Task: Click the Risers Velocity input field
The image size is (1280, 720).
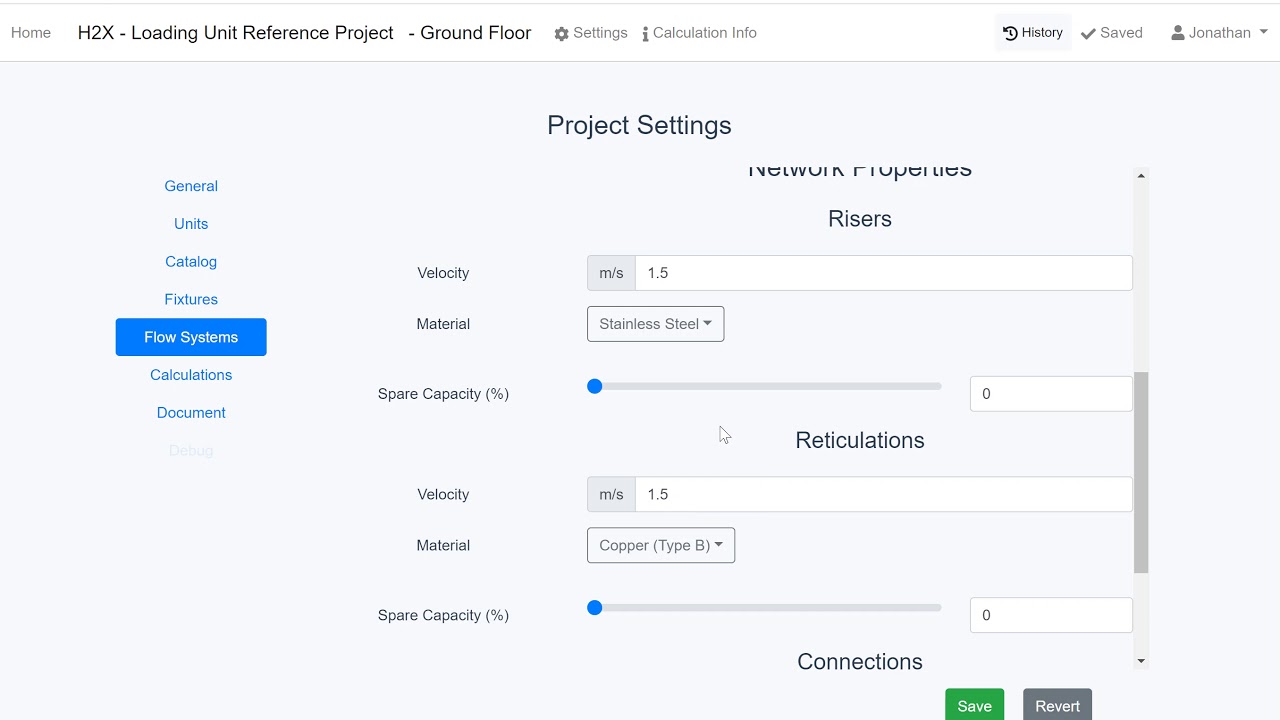Action: [x=883, y=273]
